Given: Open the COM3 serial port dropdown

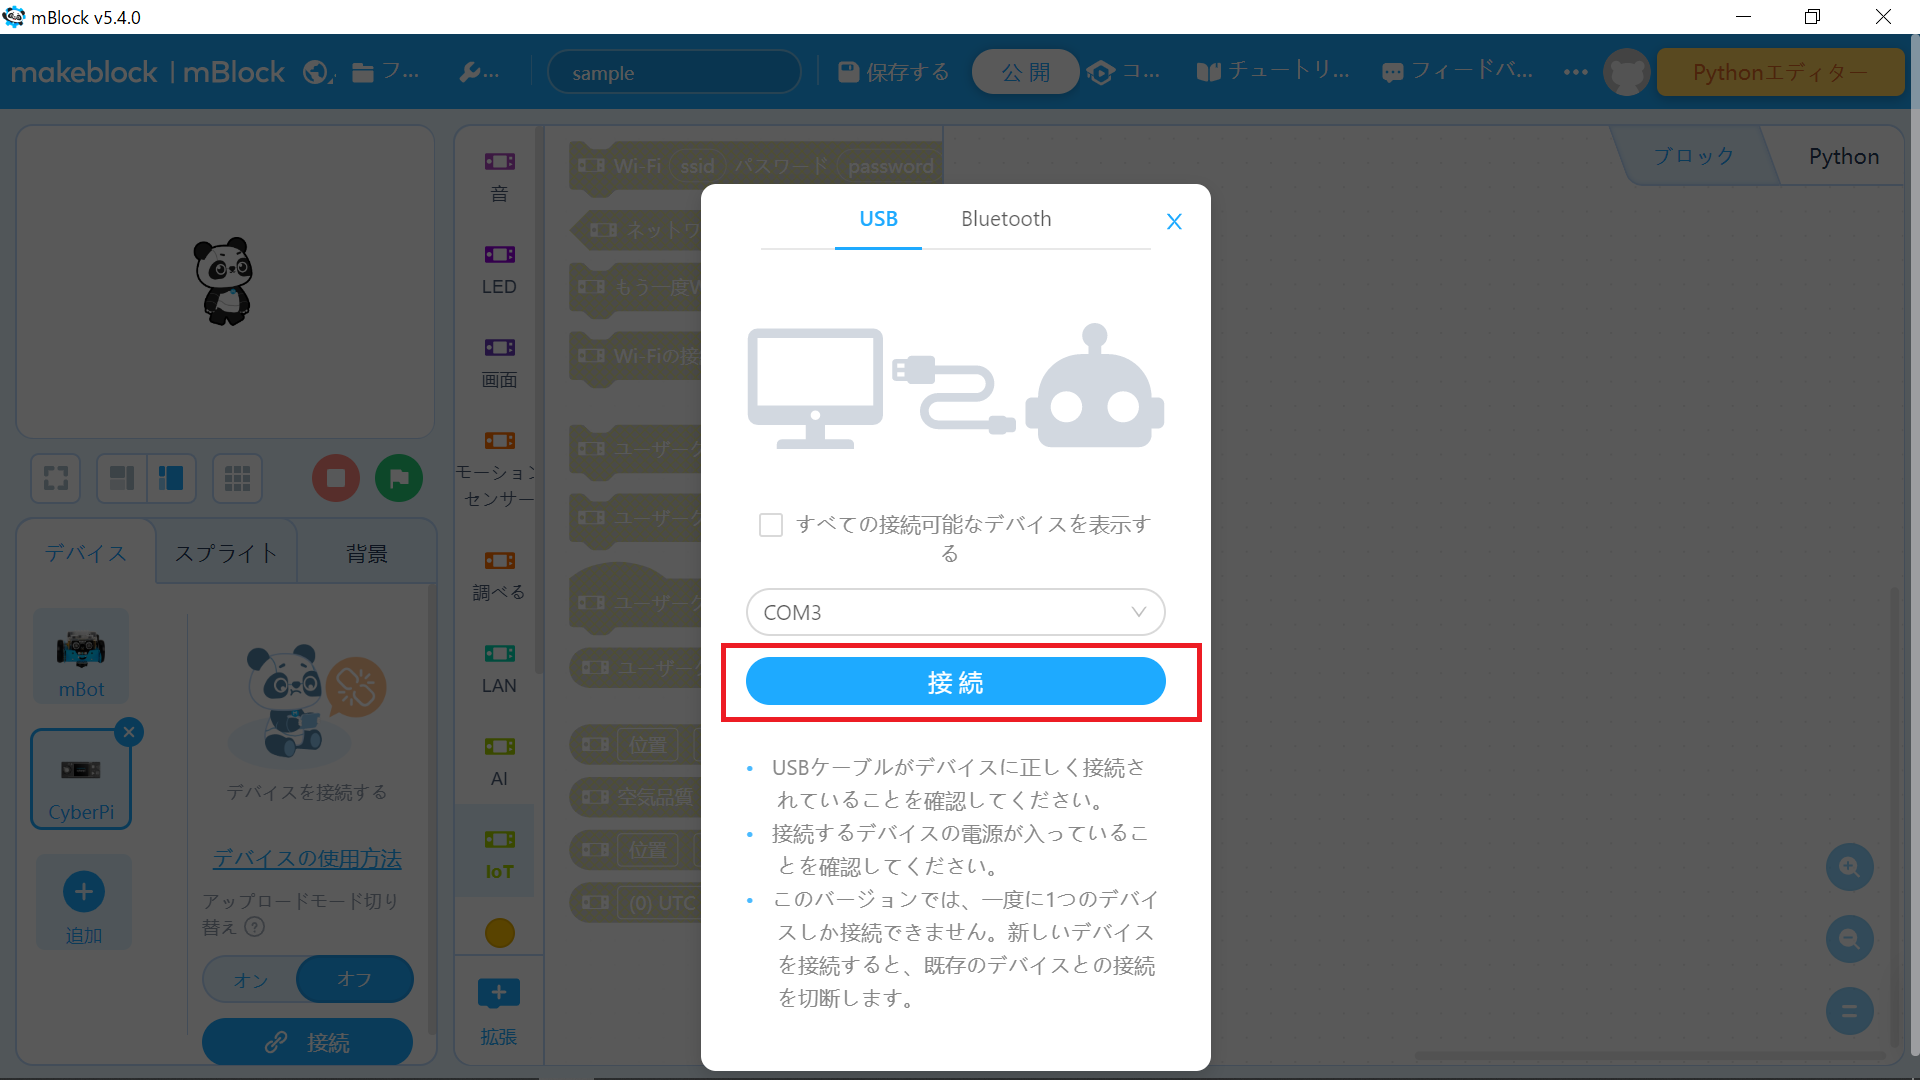Looking at the screenshot, I should pyautogui.click(x=954, y=611).
